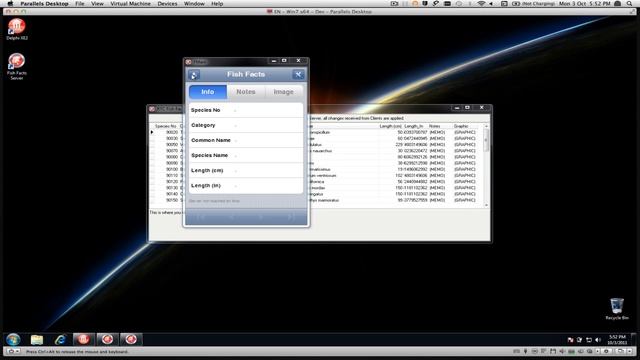Image resolution: width=640 pixels, height=360 pixels.
Task: Minimize the Fish Facts client window
Action: 274,61
